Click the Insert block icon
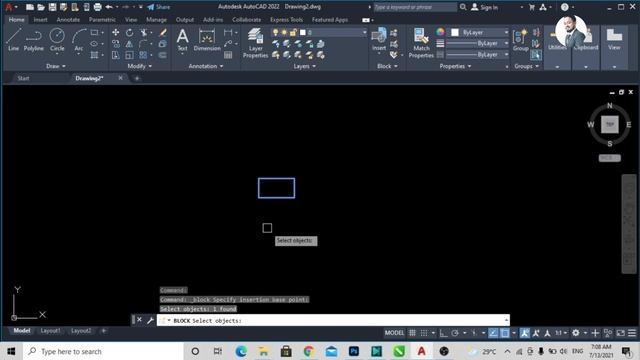Image resolution: width=640 pixels, height=360 pixels. (x=379, y=40)
